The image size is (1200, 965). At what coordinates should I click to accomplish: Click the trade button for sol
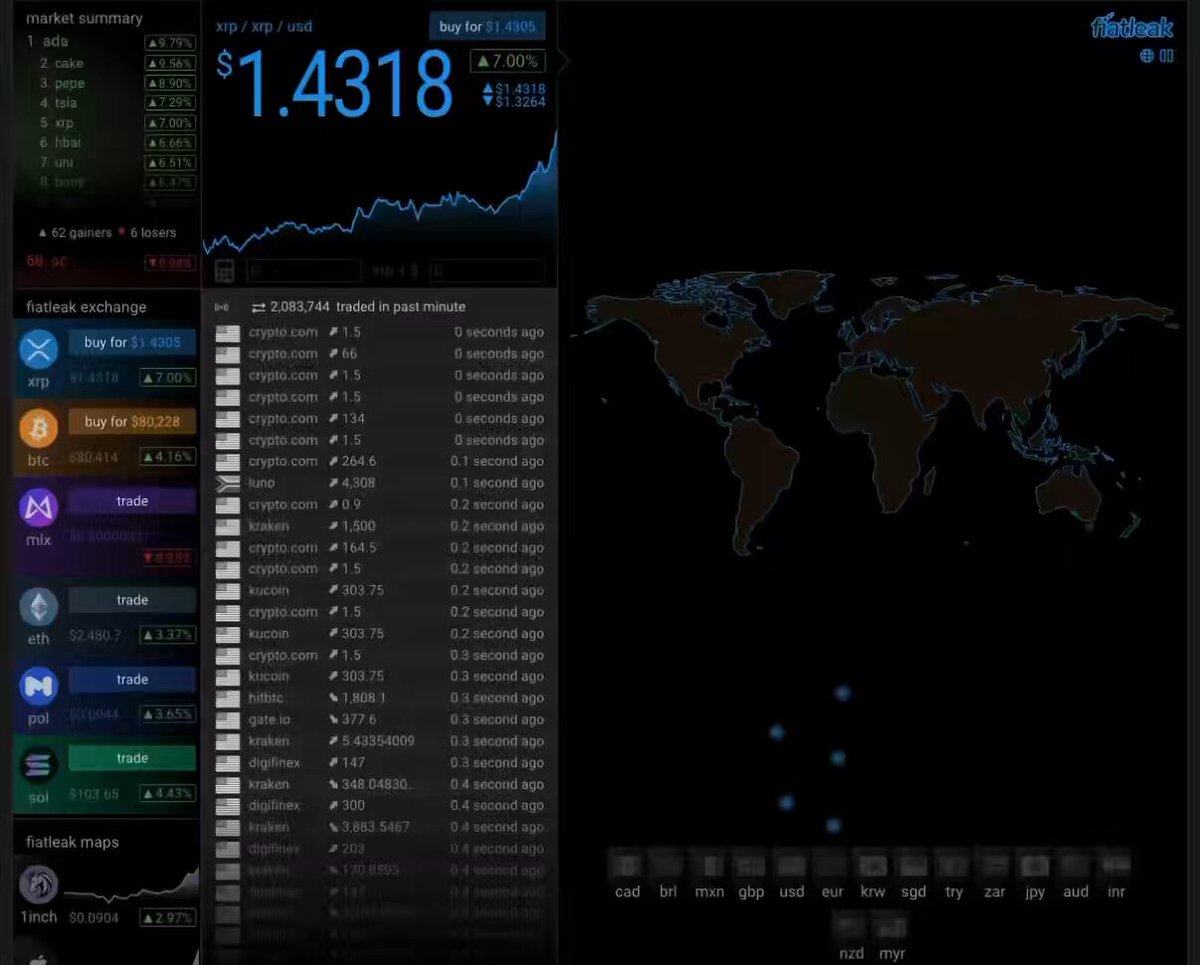[x=132, y=758]
